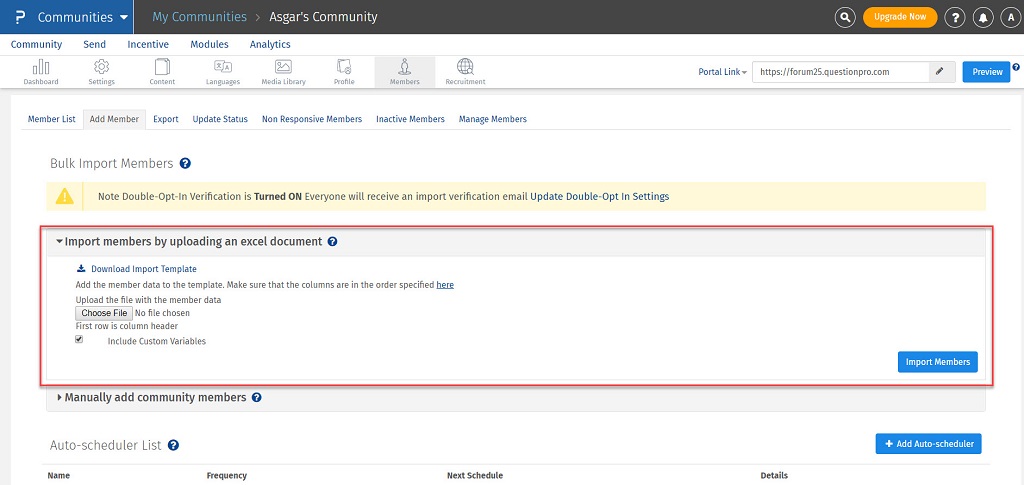
Task: Open the Incentive menu
Action: pyautogui.click(x=147, y=44)
